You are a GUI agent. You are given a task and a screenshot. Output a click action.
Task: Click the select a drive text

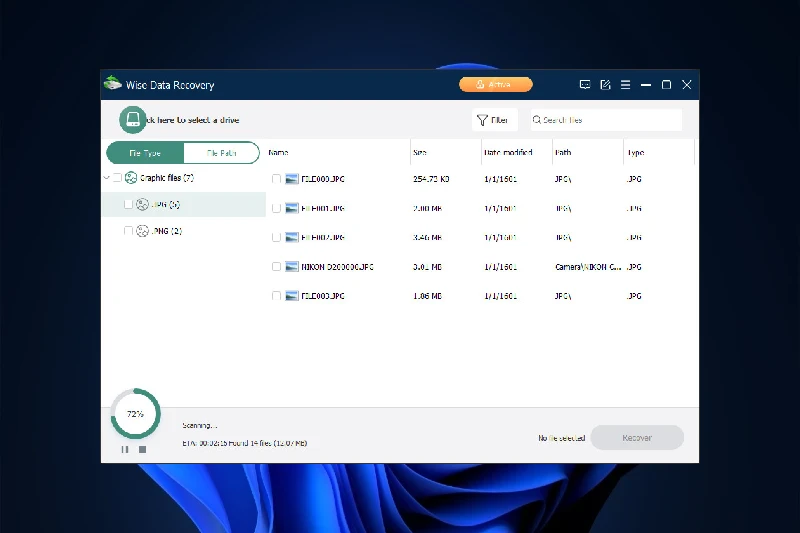(x=193, y=120)
